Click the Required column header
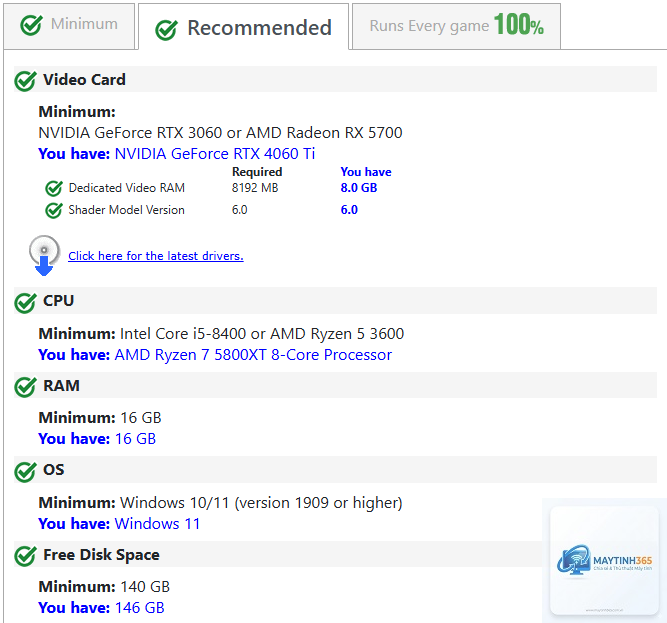 [257, 172]
